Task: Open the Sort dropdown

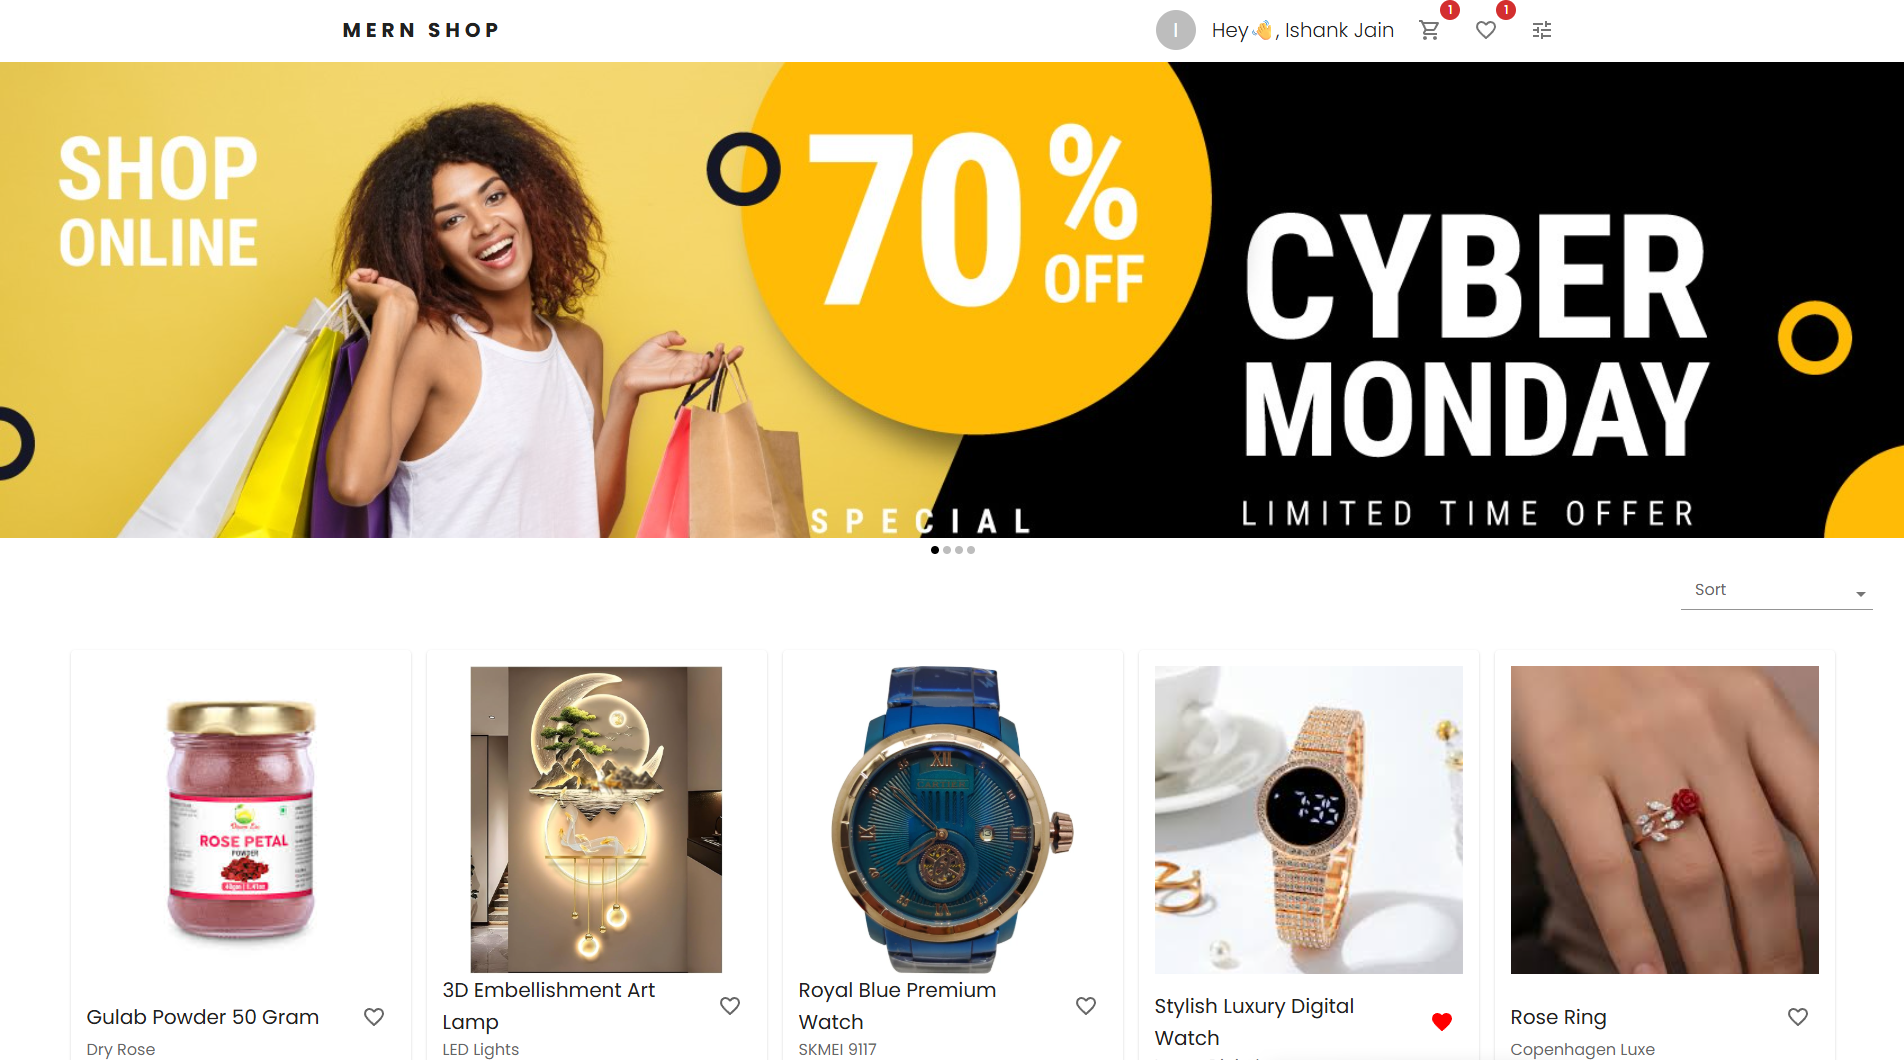Action: (x=1777, y=590)
